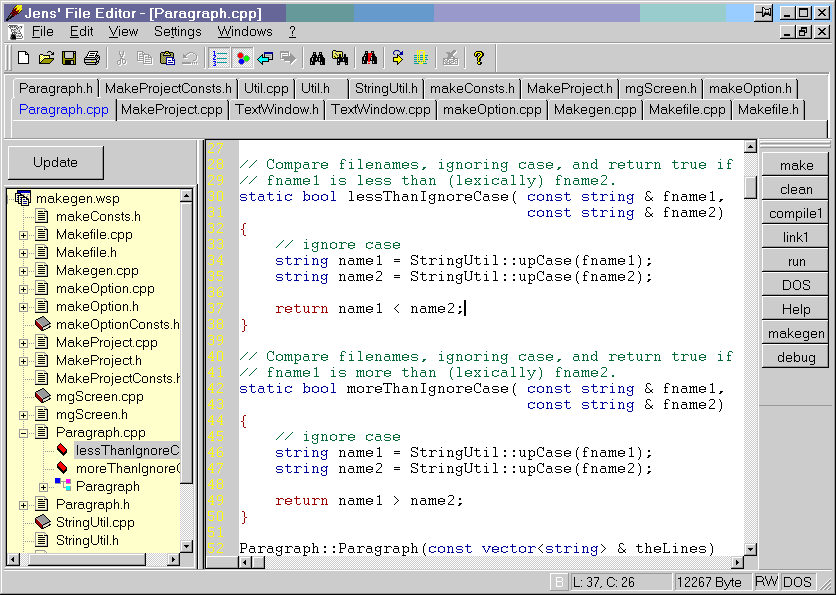Expand the mgScreen.h tree node
This screenshot has width=836, height=595.
(x=23, y=415)
